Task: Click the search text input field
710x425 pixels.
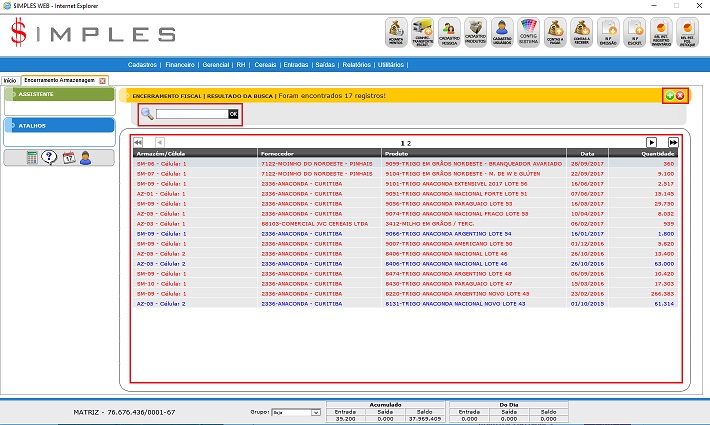Action: (x=191, y=114)
